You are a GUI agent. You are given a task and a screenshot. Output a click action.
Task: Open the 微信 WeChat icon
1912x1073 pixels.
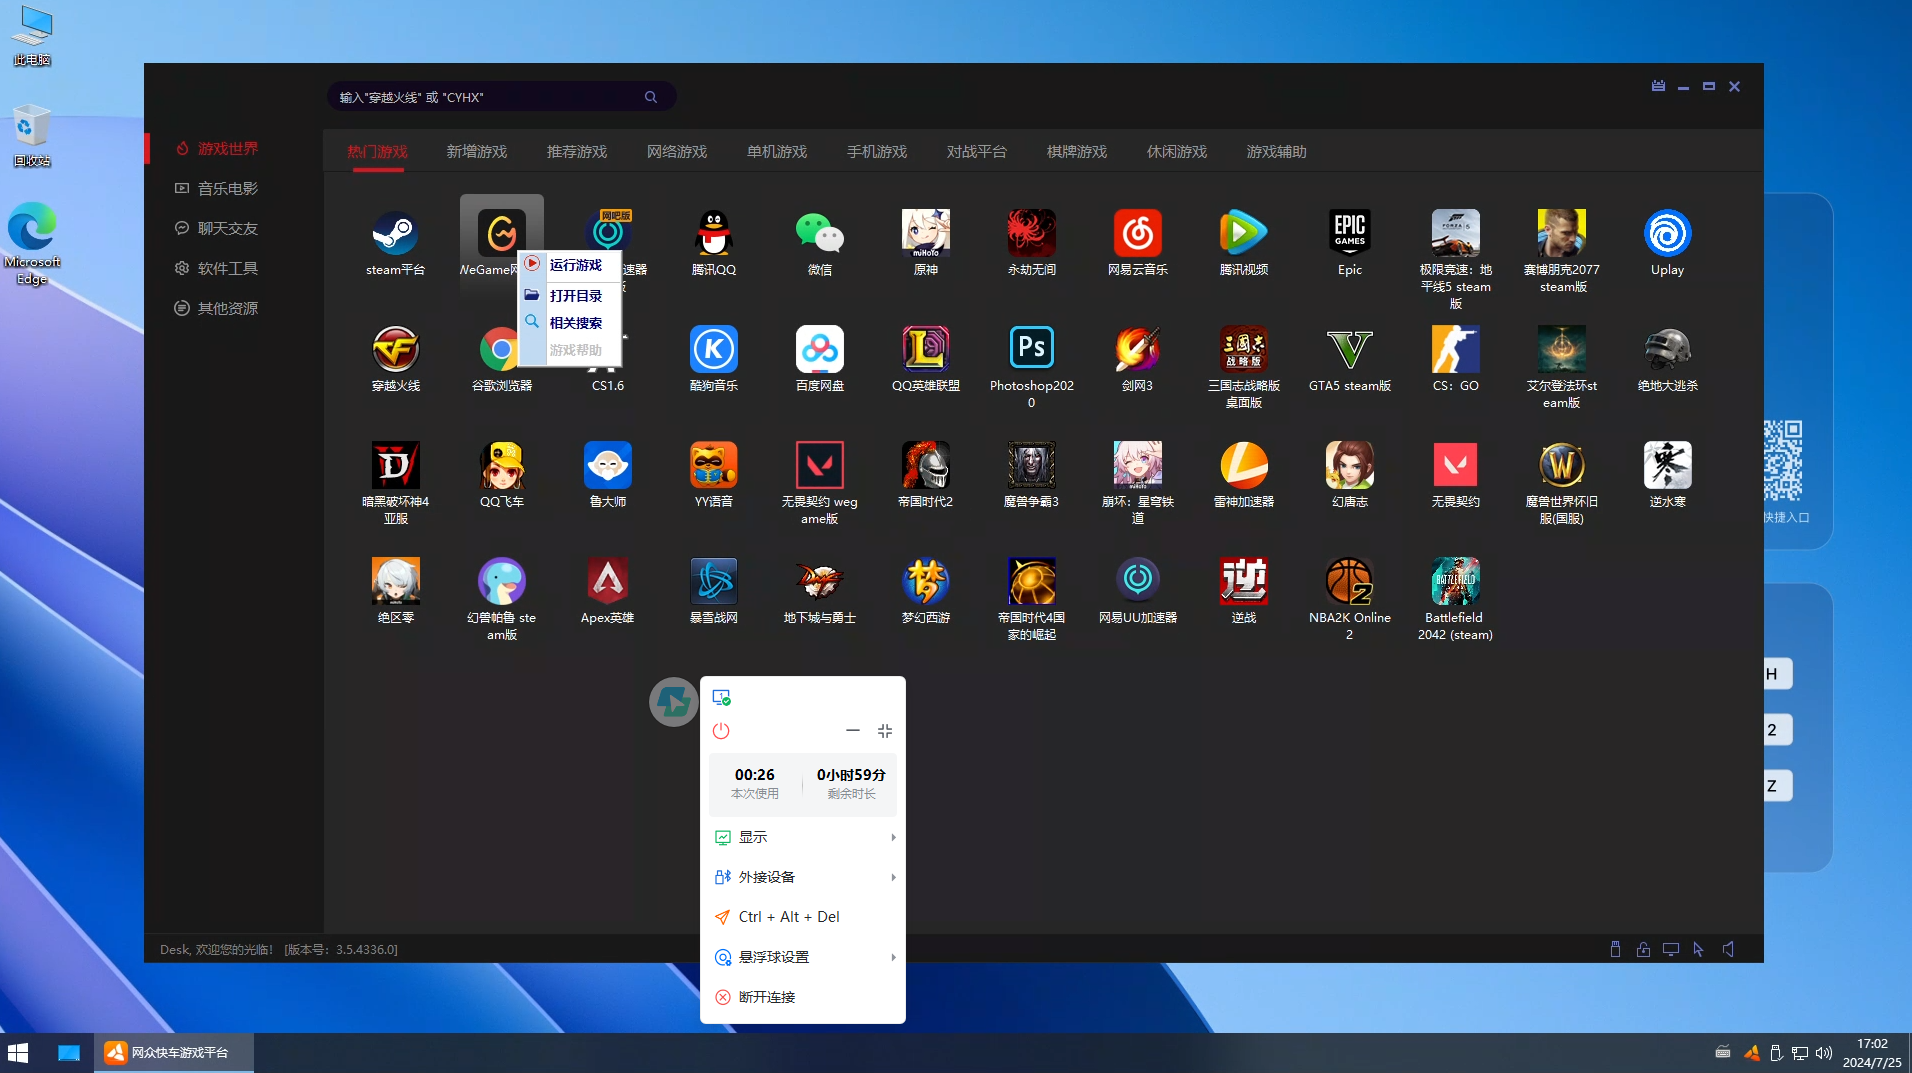(x=819, y=233)
